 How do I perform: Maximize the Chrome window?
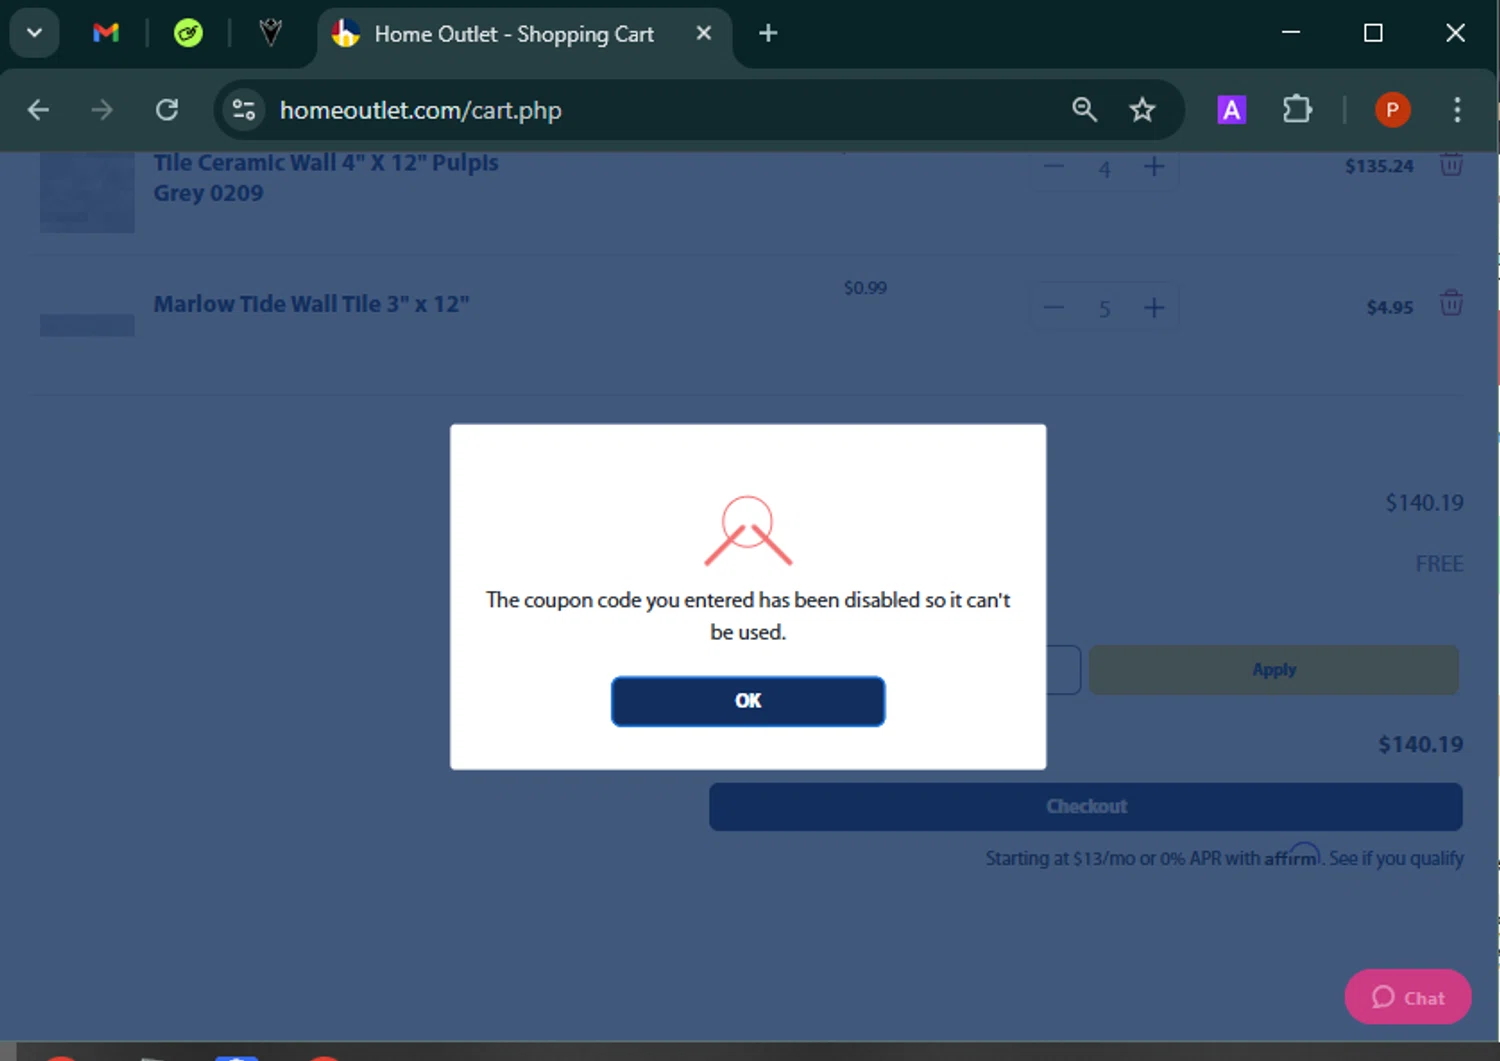[x=1373, y=33]
